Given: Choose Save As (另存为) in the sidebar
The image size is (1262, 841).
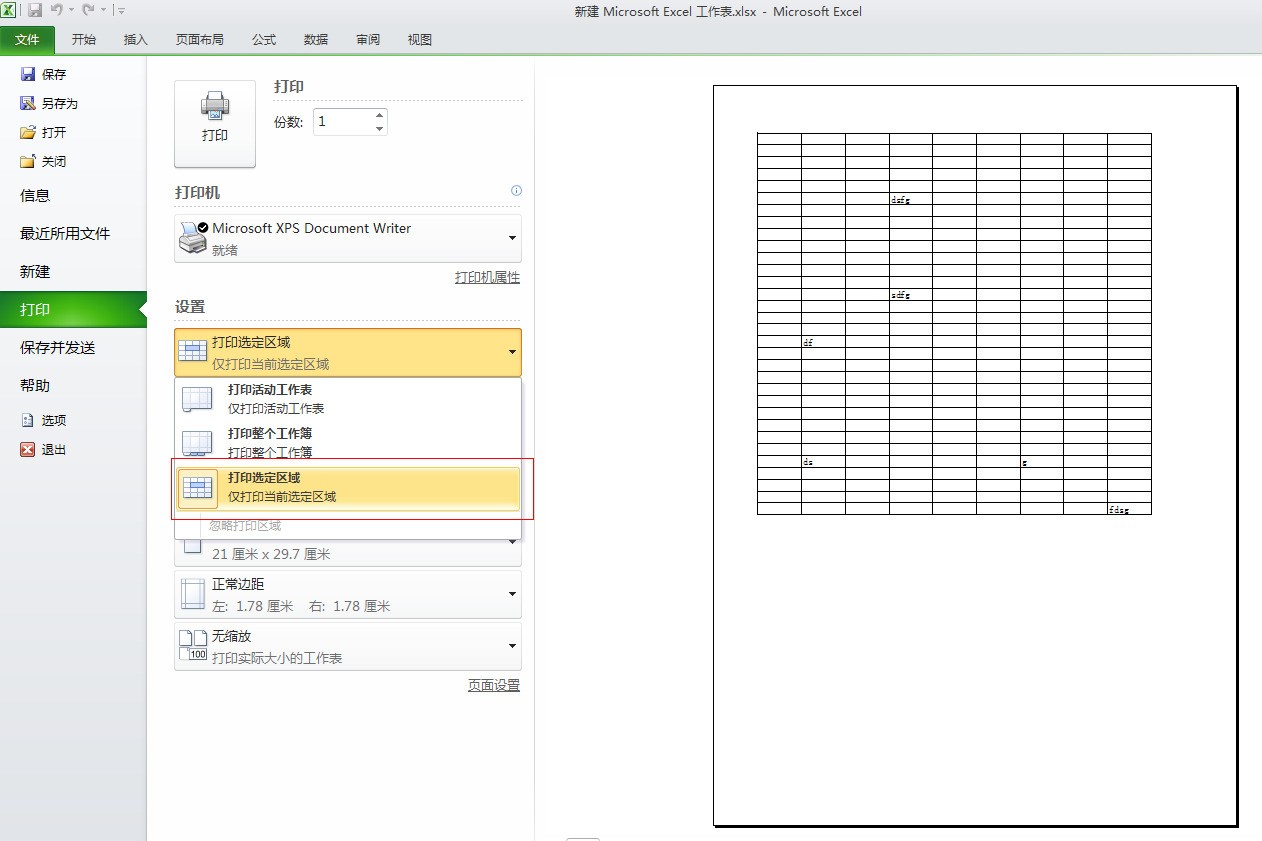Looking at the screenshot, I should (59, 103).
